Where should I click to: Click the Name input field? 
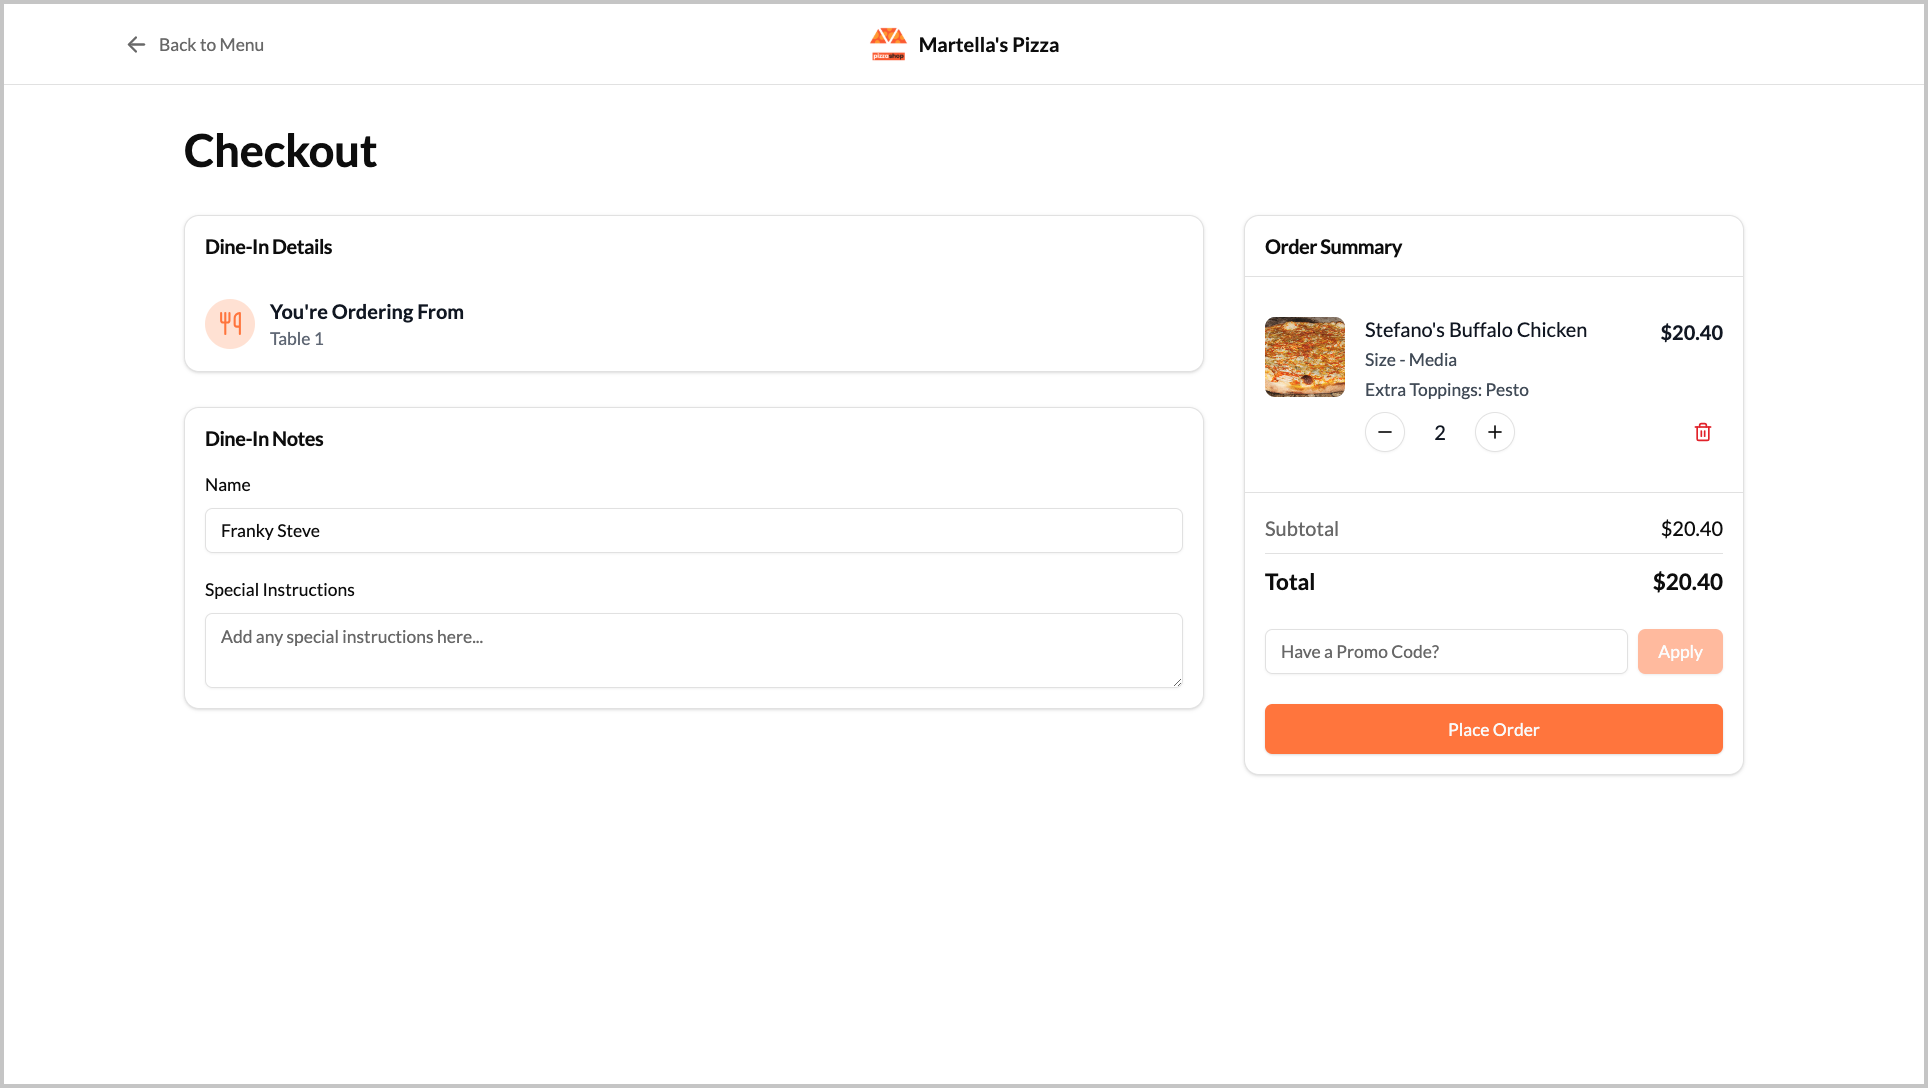pos(693,531)
